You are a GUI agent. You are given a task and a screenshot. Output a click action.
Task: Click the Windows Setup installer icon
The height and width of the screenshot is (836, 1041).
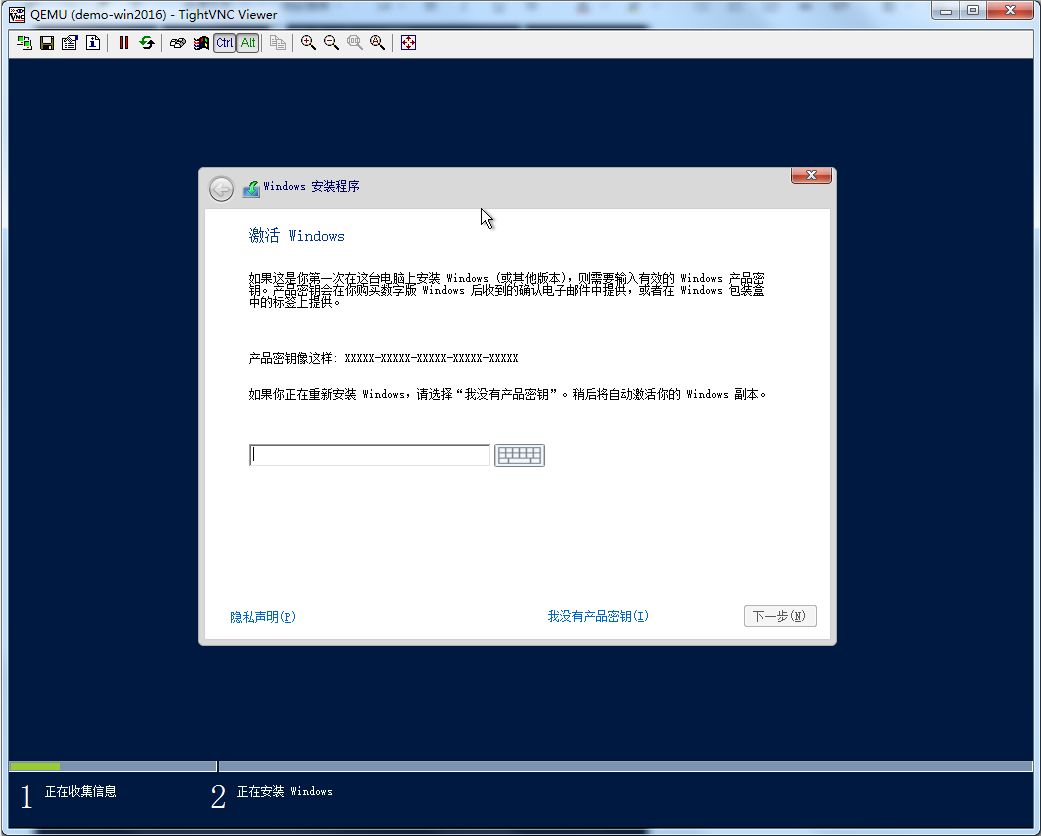click(x=251, y=189)
